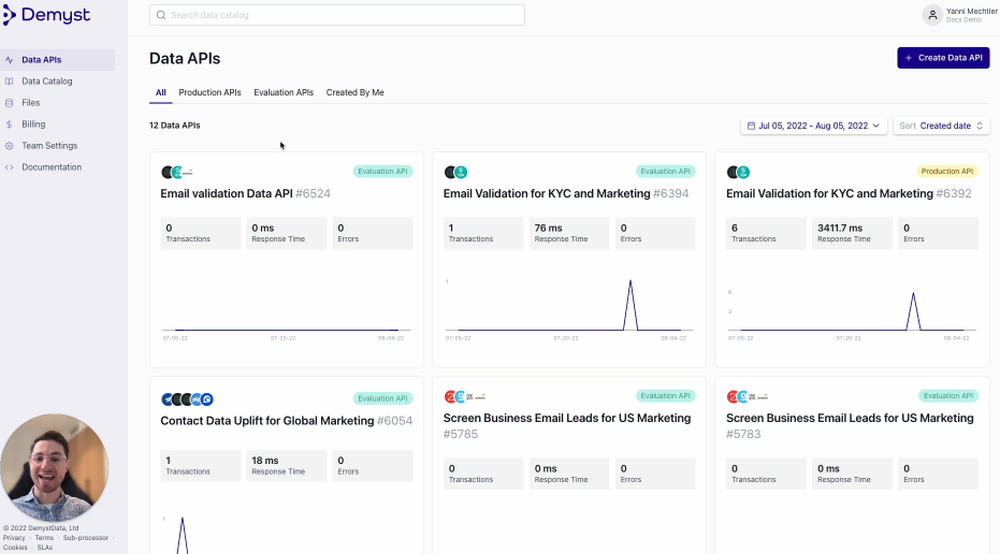This screenshot has height=554, width=1000.
Task: Click the user profile avatar icon
Action: point(932,15)
